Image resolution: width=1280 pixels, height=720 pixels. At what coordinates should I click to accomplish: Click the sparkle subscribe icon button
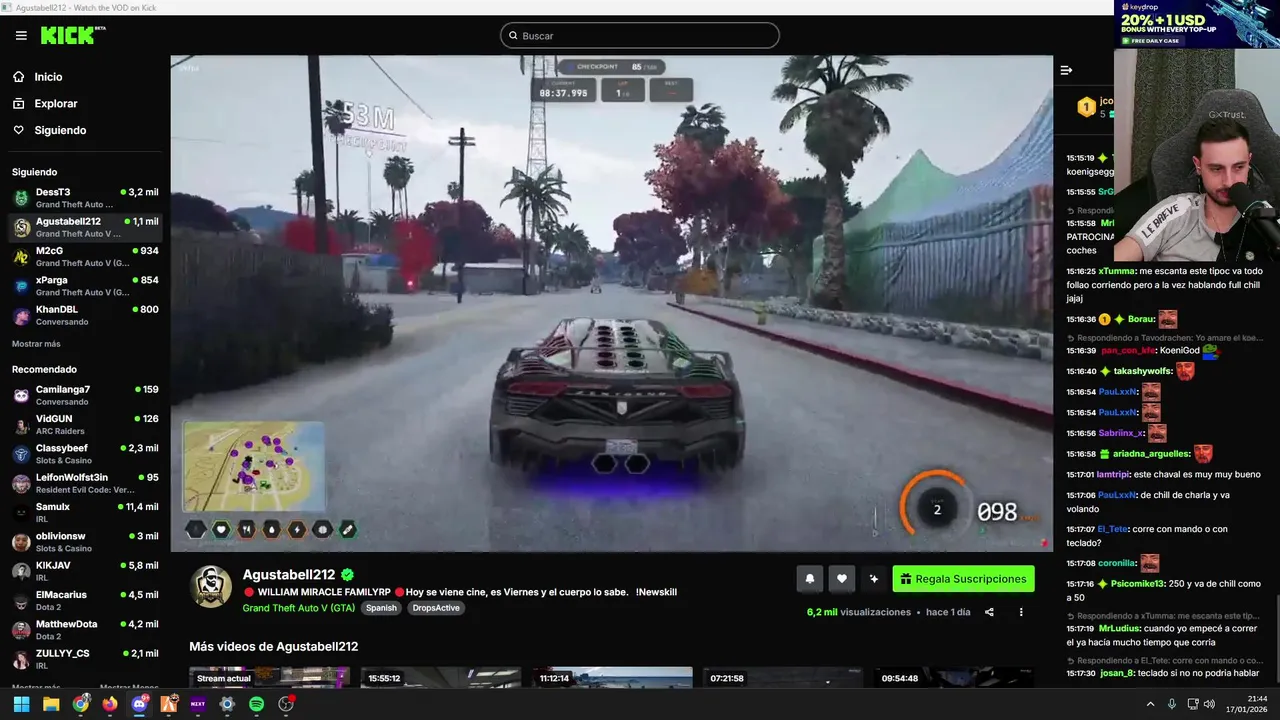(874, 579)
